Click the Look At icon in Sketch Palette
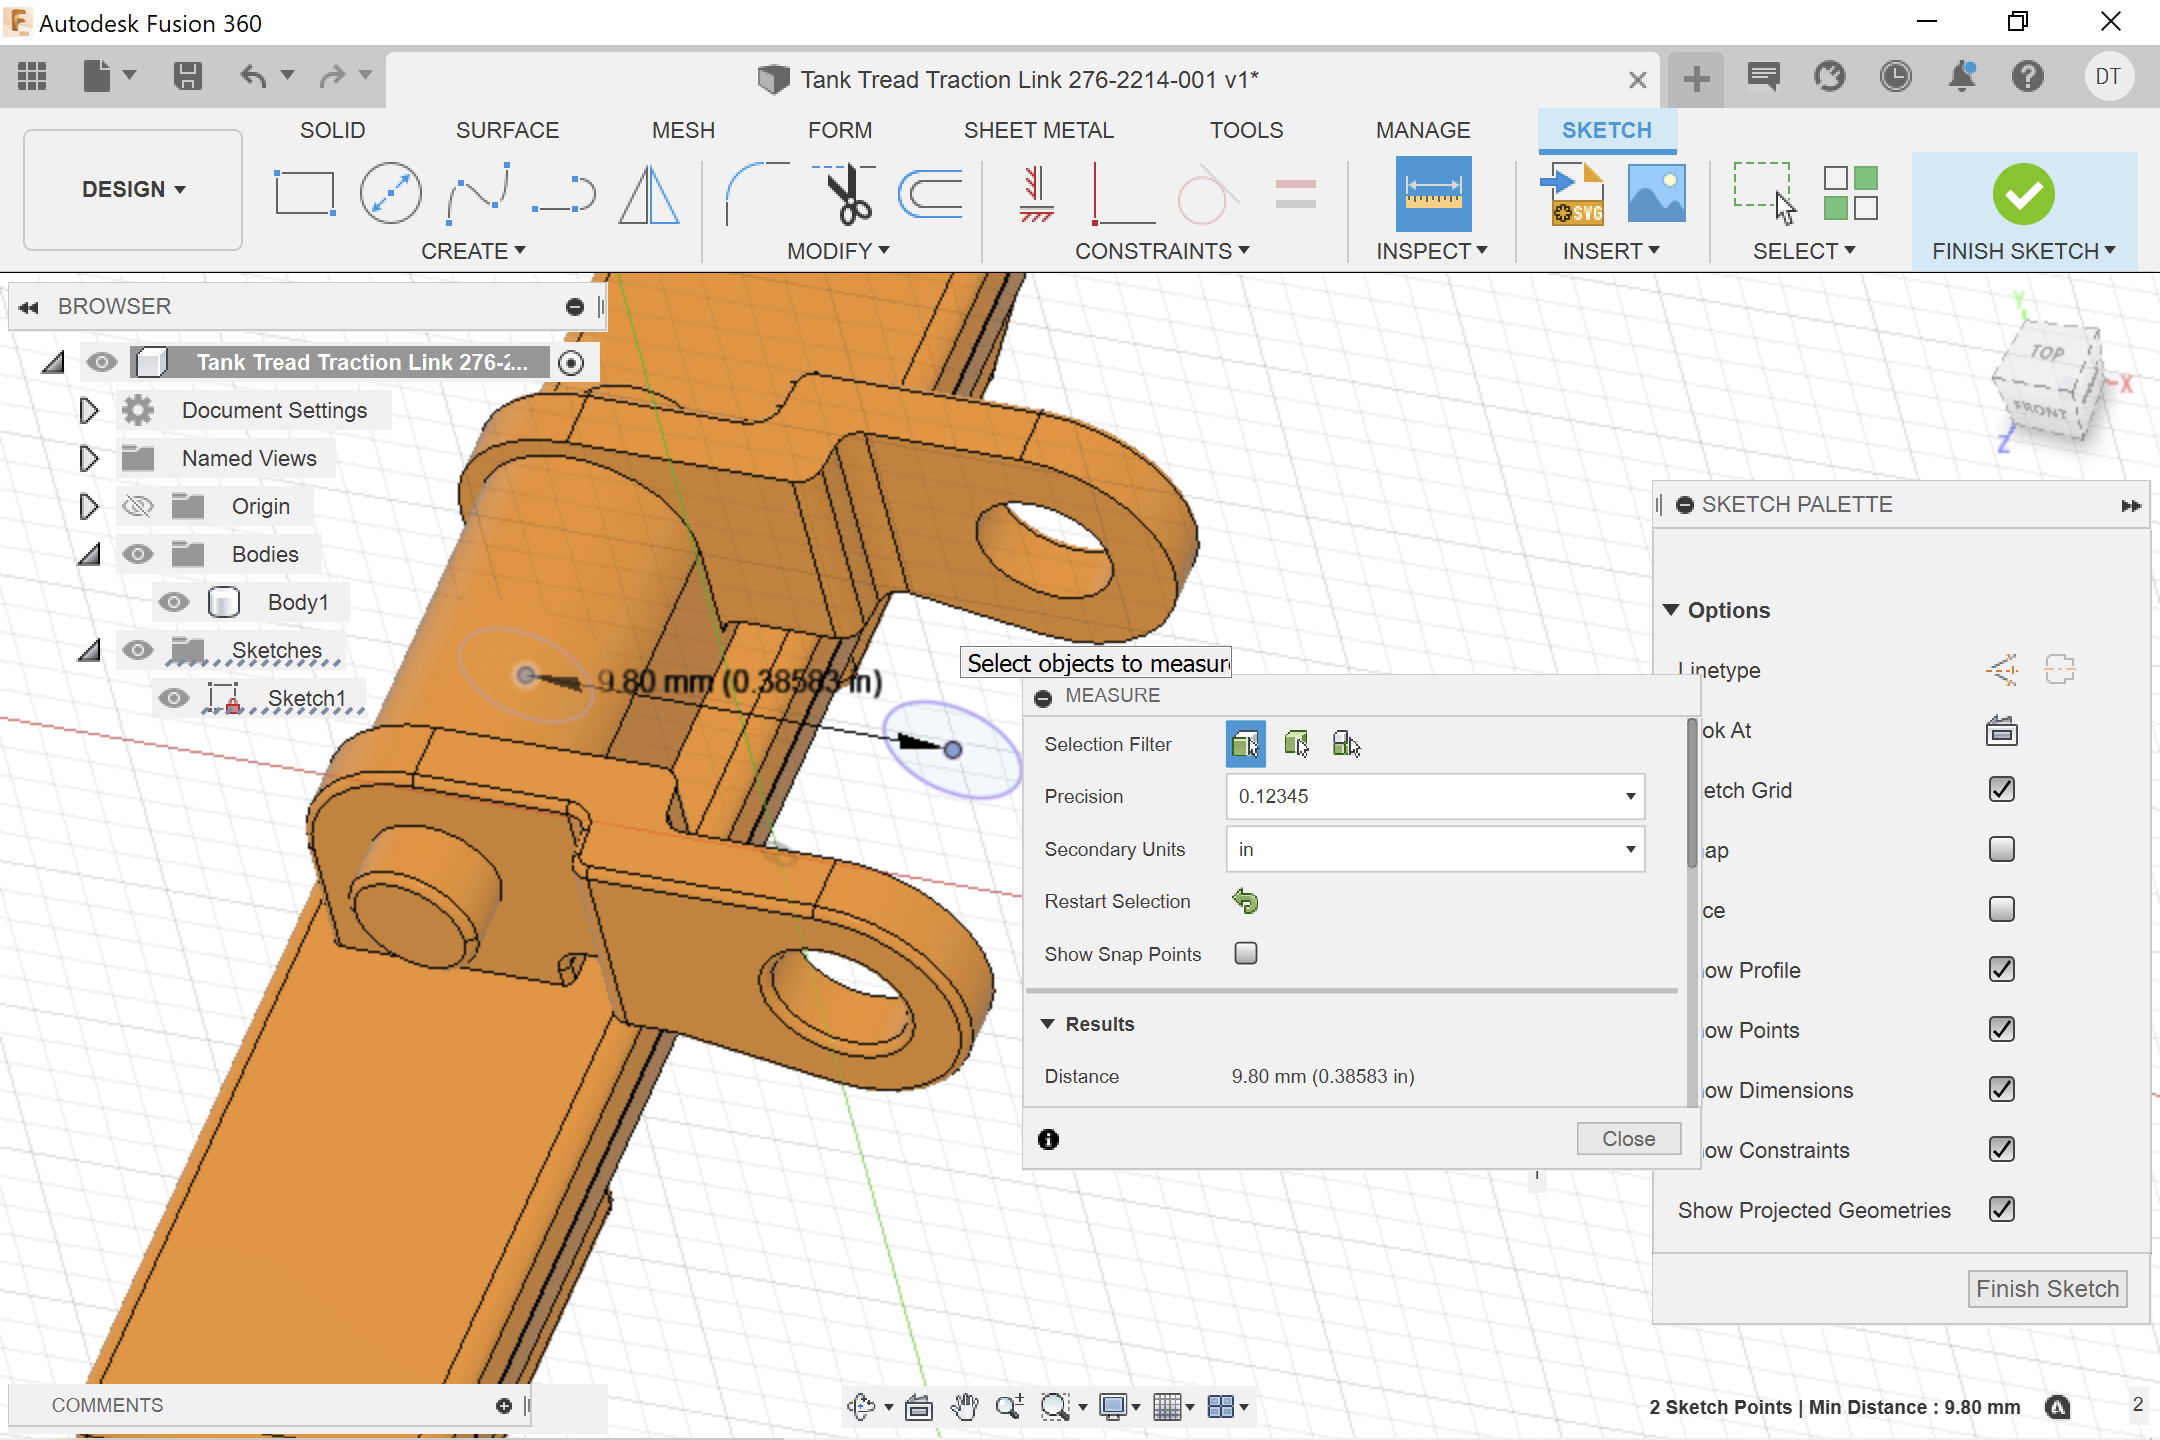2160x1440 pixels. click(x=2001, y=731)
